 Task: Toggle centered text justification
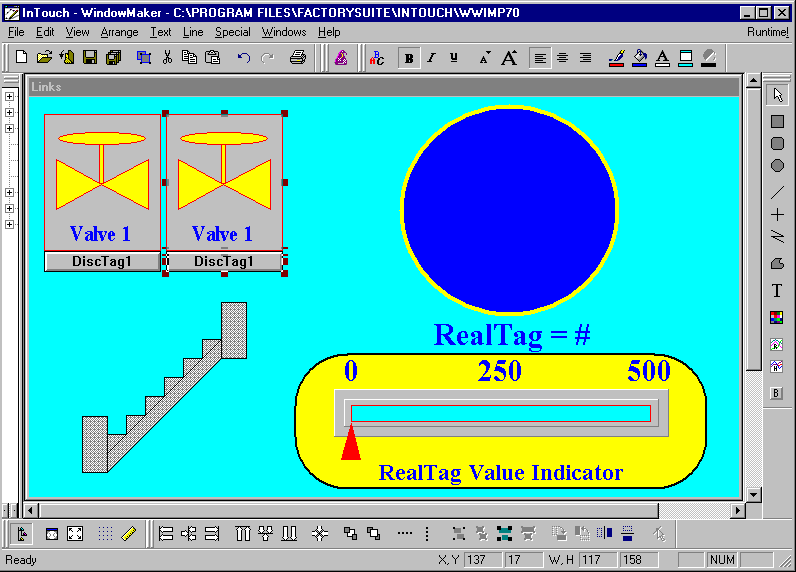coord(562,58)
